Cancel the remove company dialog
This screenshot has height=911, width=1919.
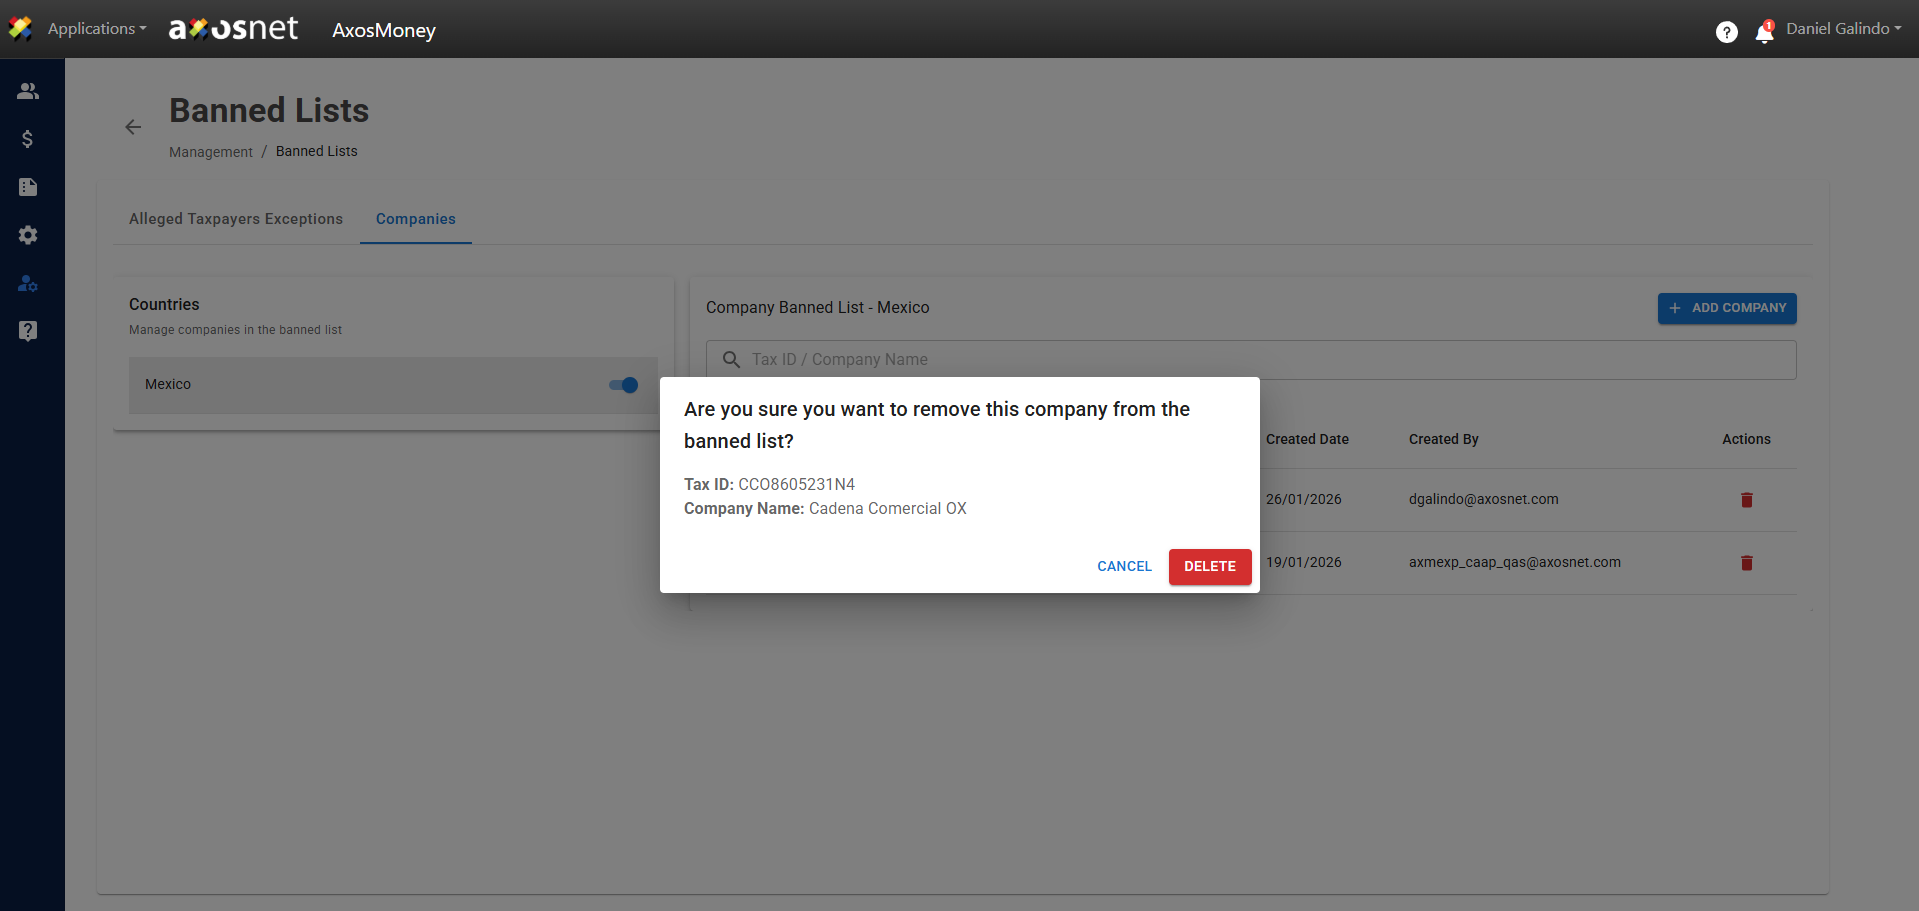(1124, 566)
